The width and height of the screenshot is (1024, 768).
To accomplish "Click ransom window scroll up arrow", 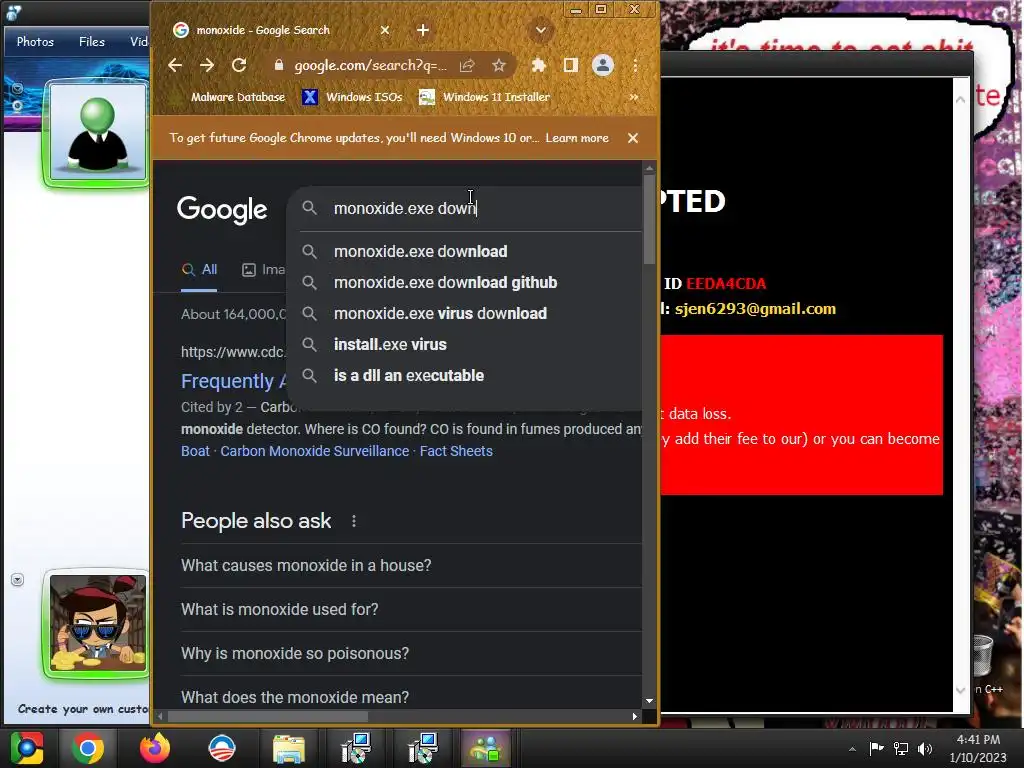I will click(x=961, y=100).
